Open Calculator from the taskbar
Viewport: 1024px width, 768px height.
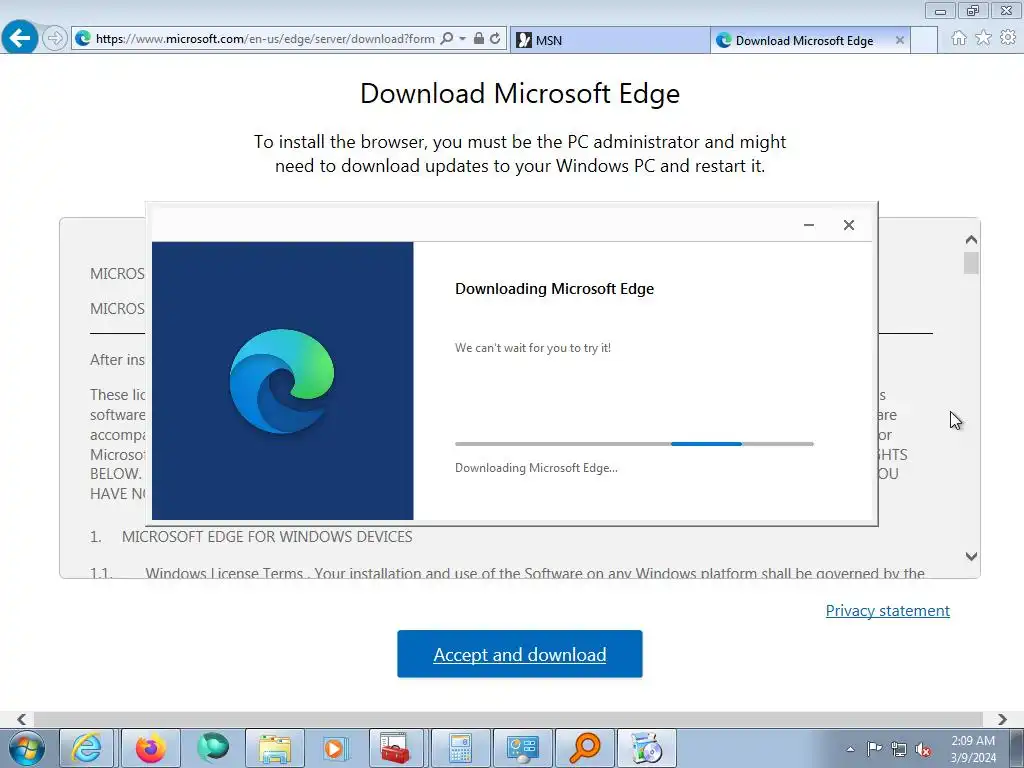(460, 748)
